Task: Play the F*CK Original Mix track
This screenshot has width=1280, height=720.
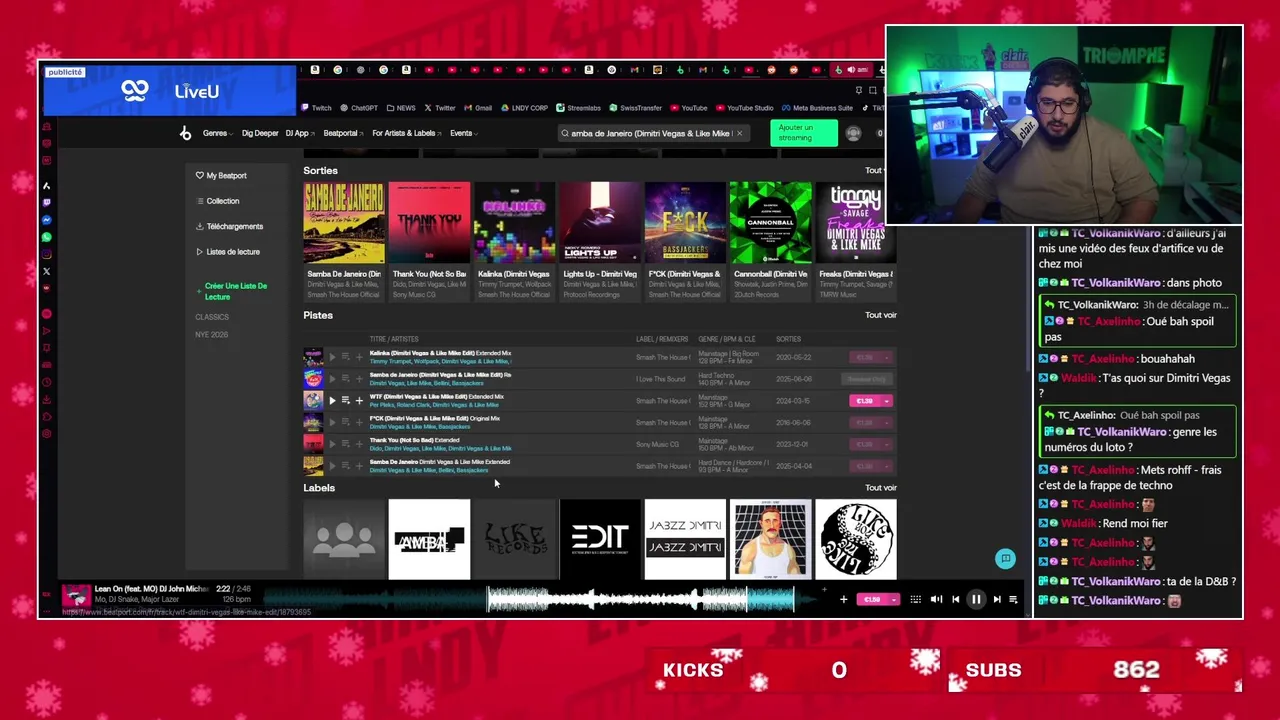Action: click(332, 422)
